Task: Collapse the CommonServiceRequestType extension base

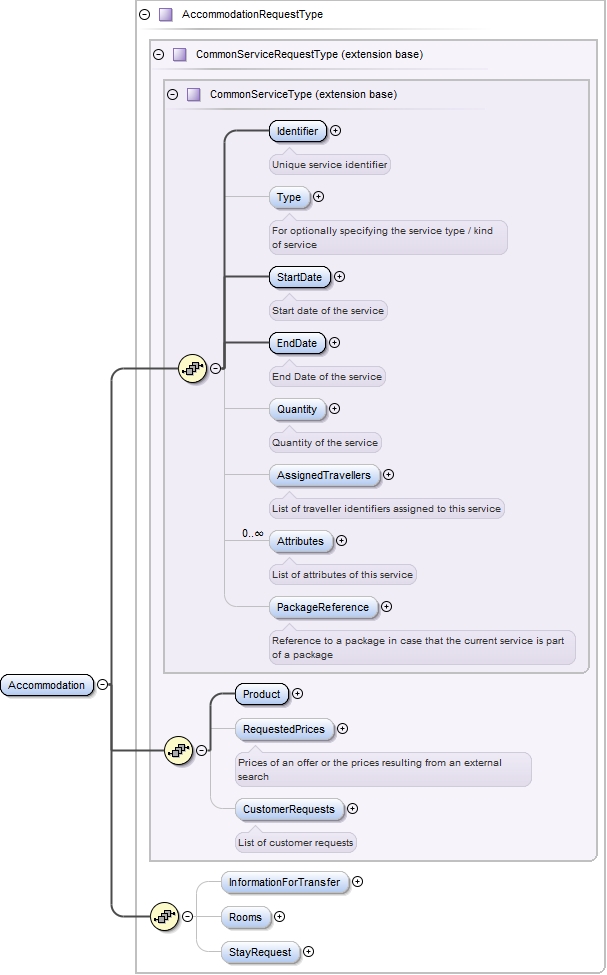Action: pos(159,54)
